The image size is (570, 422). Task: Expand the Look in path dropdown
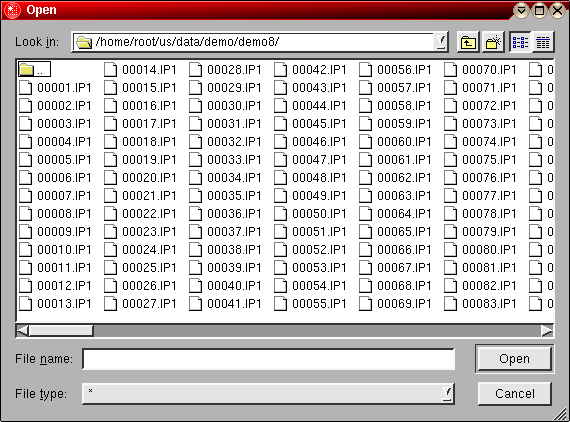tap(441, 42)
